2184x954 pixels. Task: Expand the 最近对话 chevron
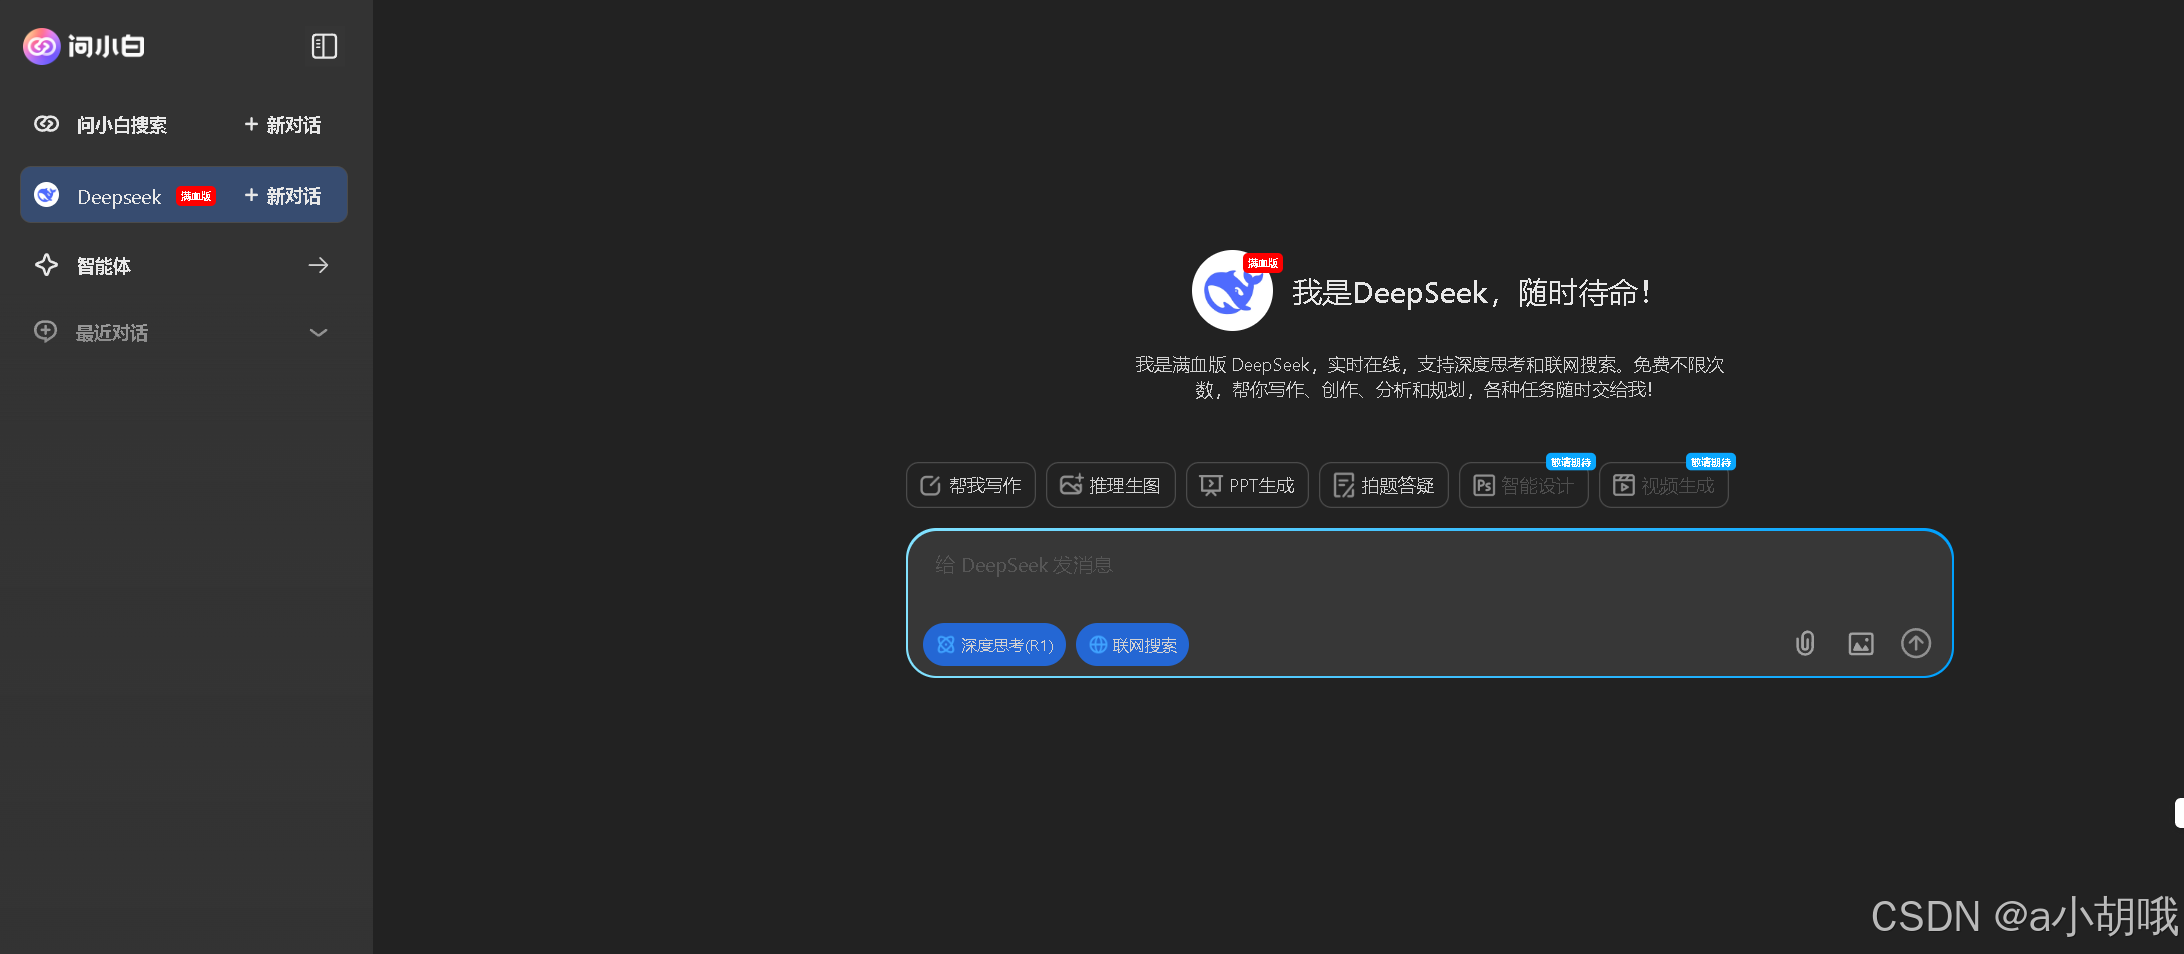[318, 333]
